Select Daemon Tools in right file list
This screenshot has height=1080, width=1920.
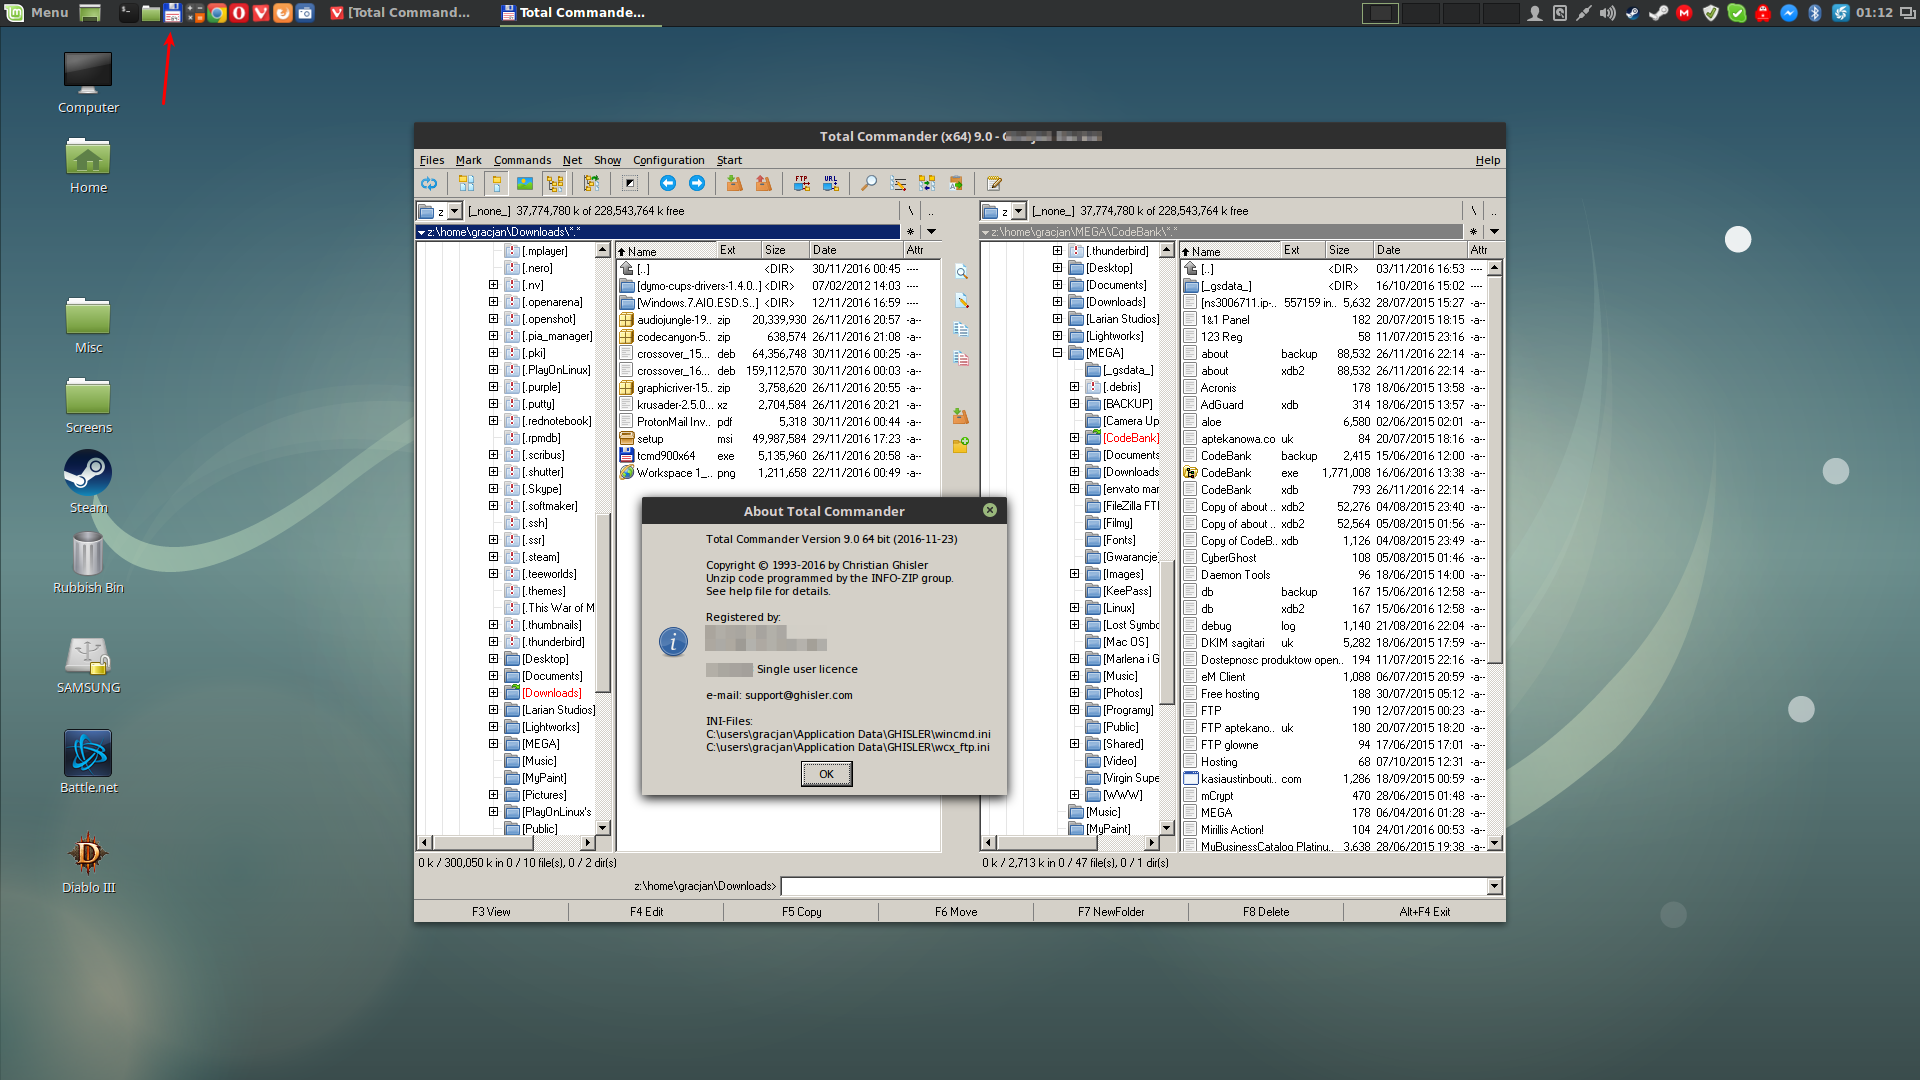pos(1333,575)
